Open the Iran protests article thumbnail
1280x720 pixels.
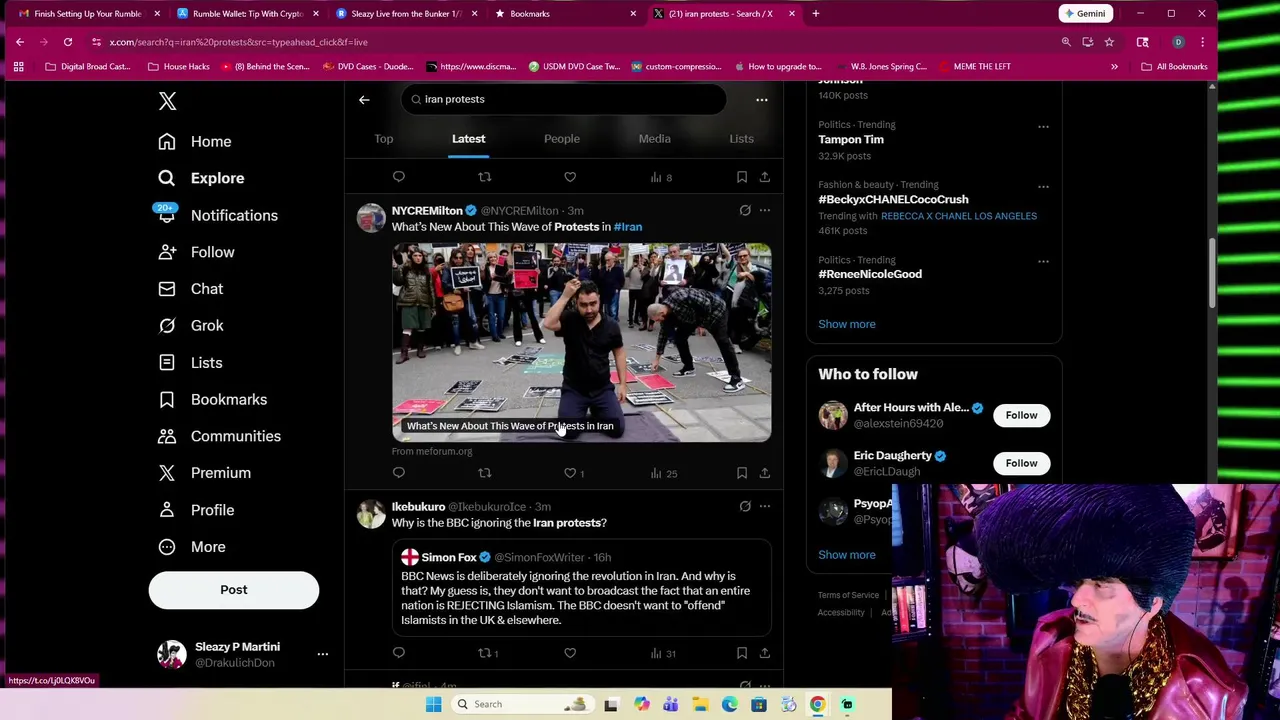point(581,342)
